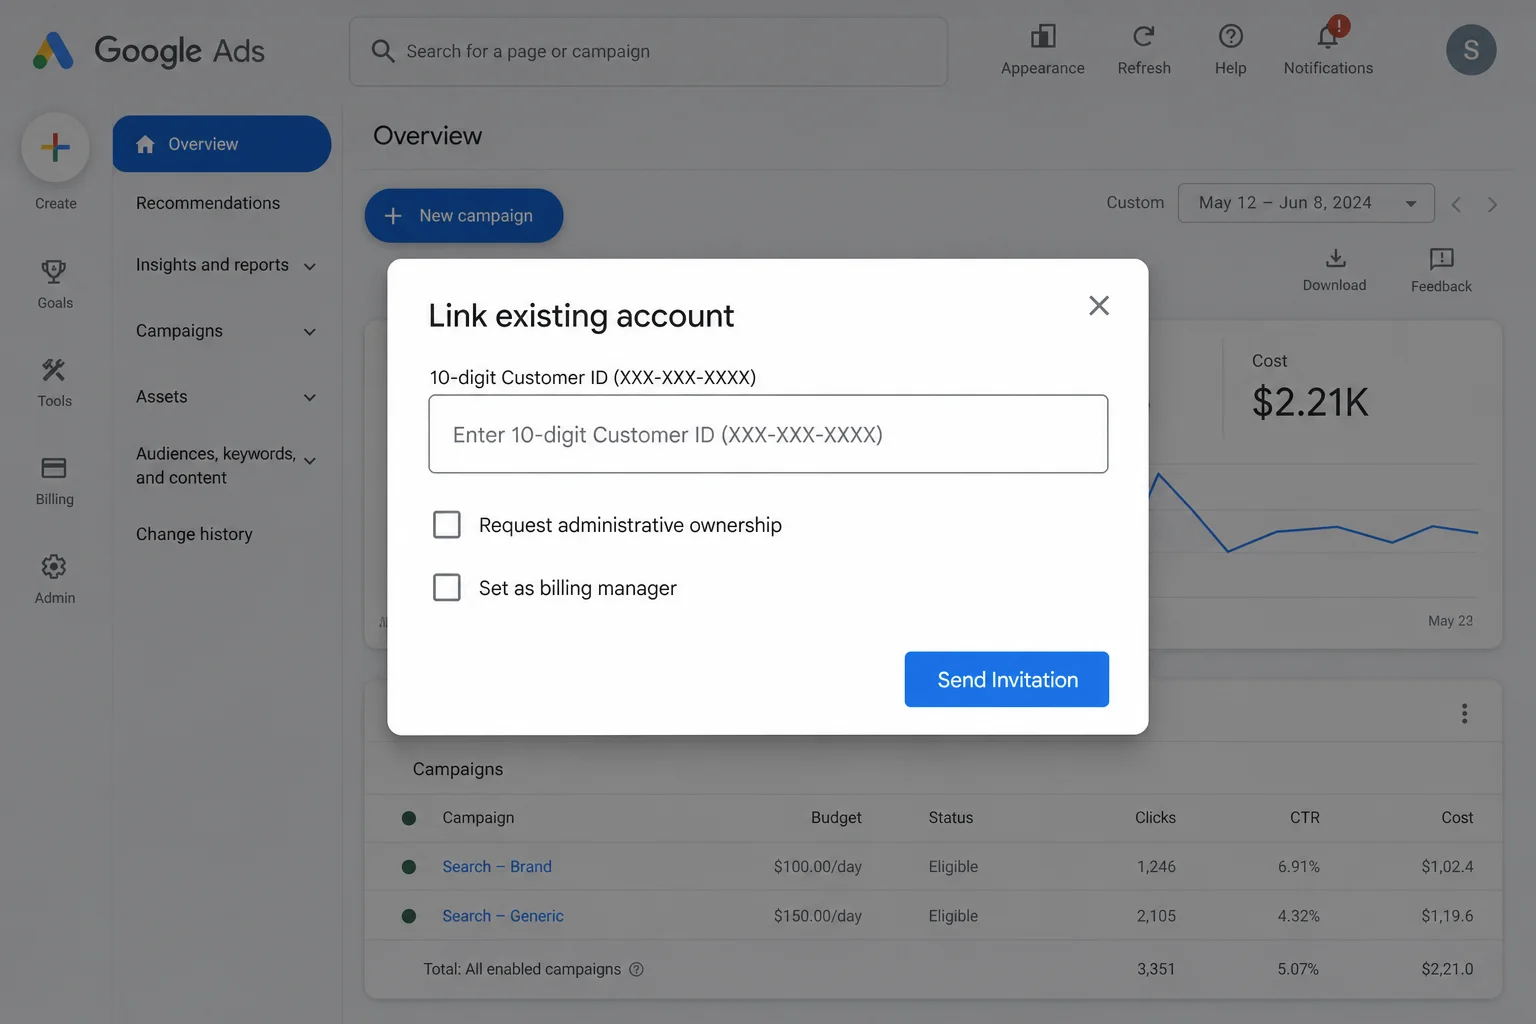Click the Download icon
This screenshot has height=1024, width=1536.
pyautogui.click(x=1335, y=259)
